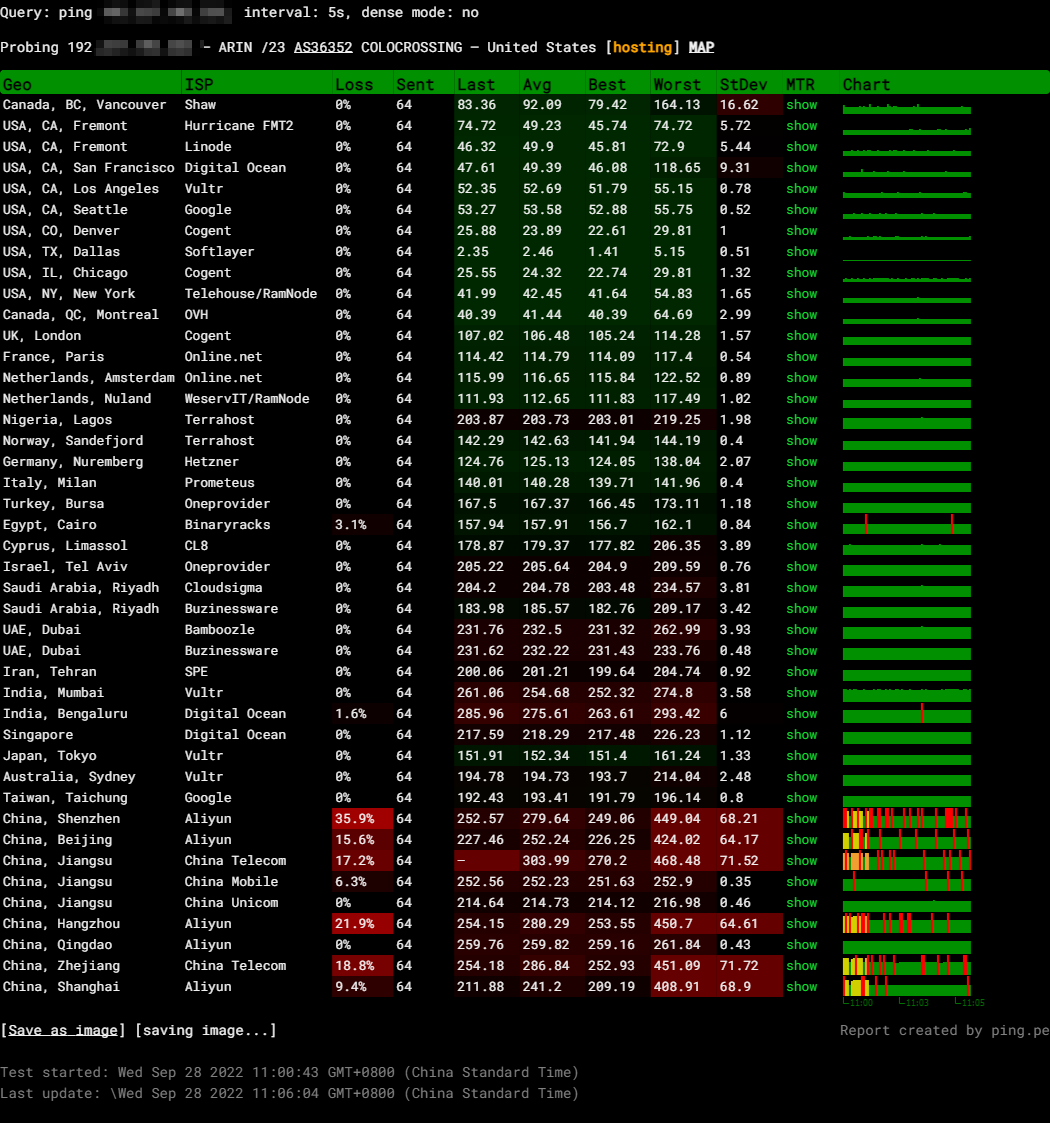Click 'India, Mumbai' geo cell
Viewport: 1050px width, 1123px height.
click(53, 693)
